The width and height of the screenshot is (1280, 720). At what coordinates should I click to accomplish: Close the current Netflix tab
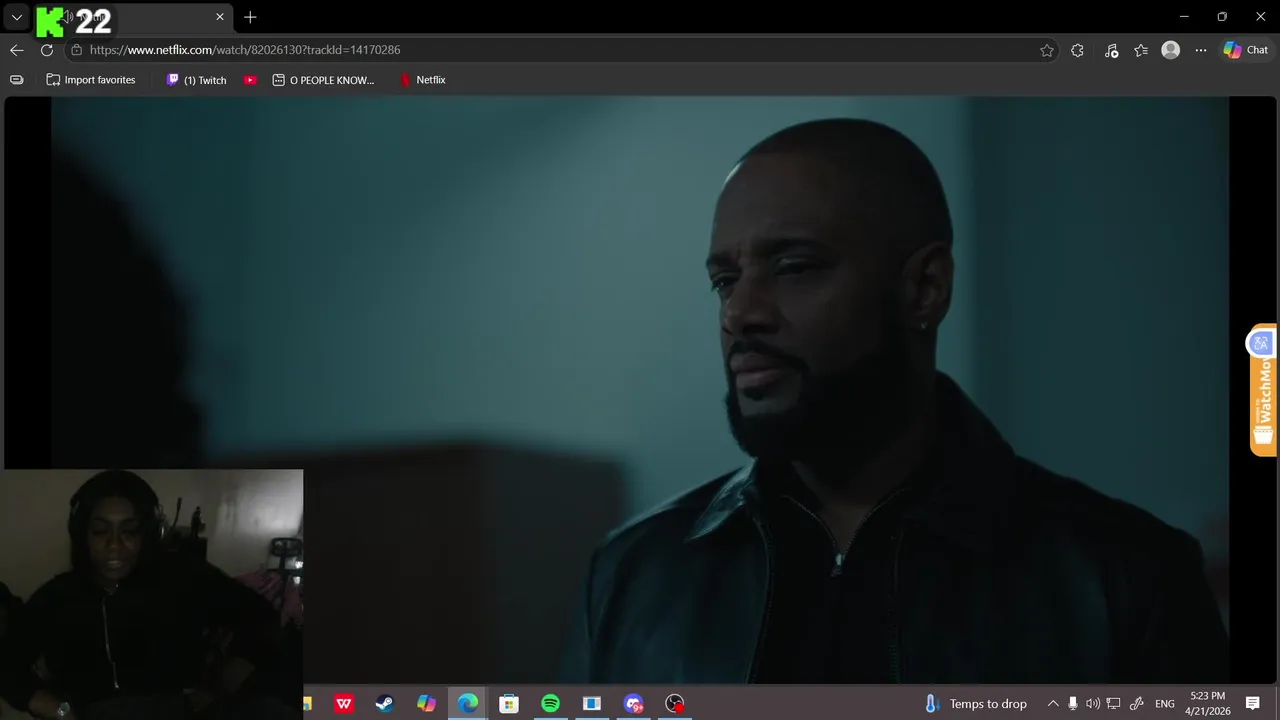[x=220, y=17]
